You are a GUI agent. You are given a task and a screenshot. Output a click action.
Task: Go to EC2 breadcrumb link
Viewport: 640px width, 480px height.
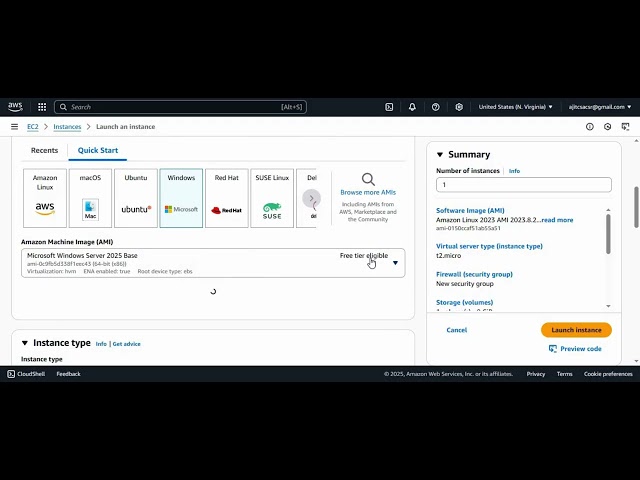(x=33, y=127)
